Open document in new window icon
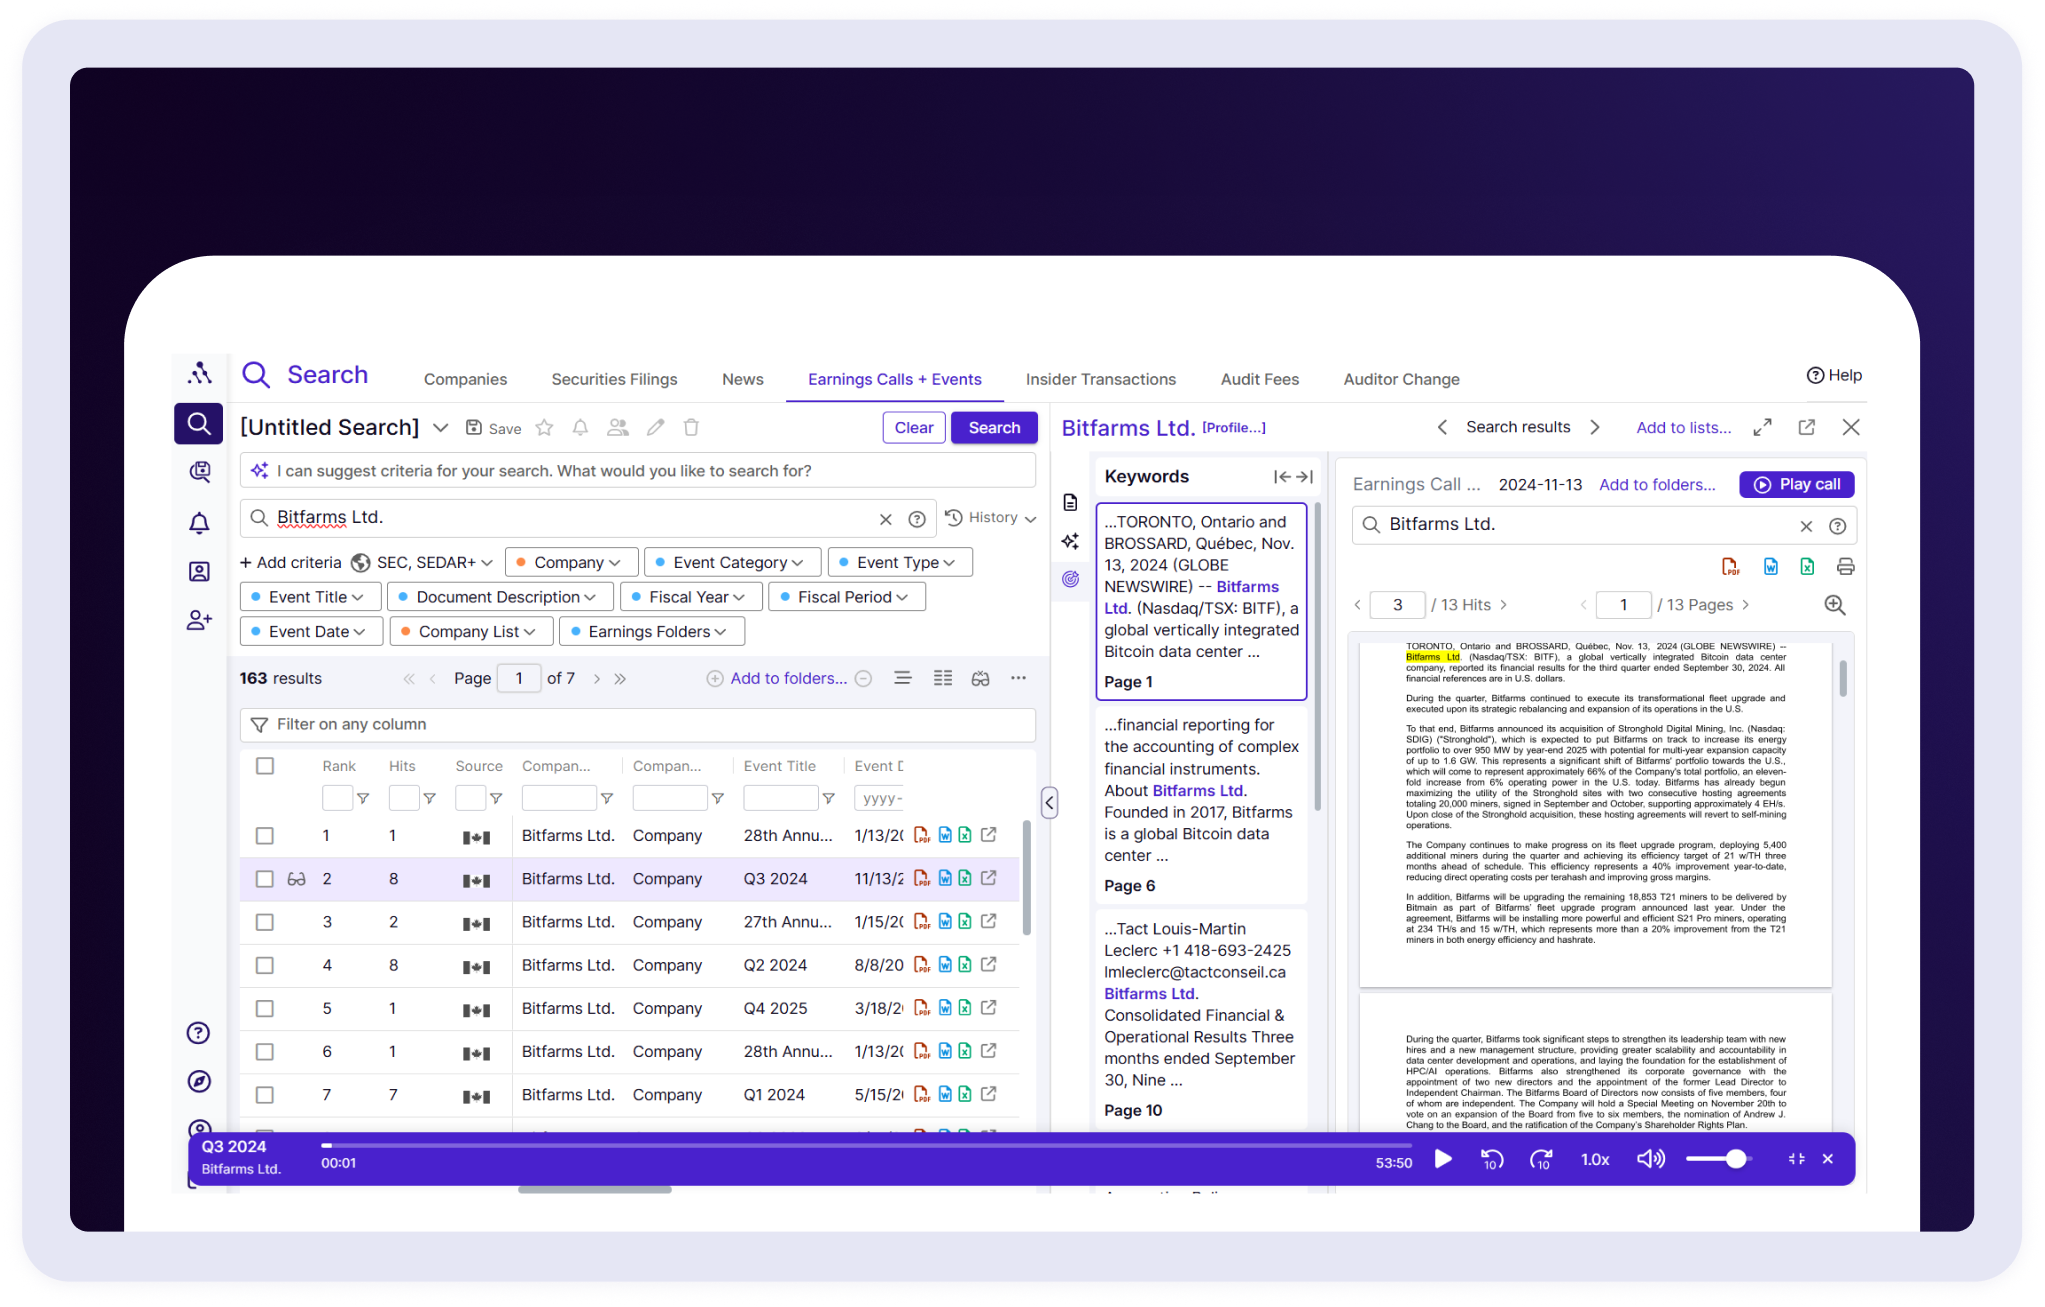Viewport: 2045px width, 1307px height. [1806, 428]
